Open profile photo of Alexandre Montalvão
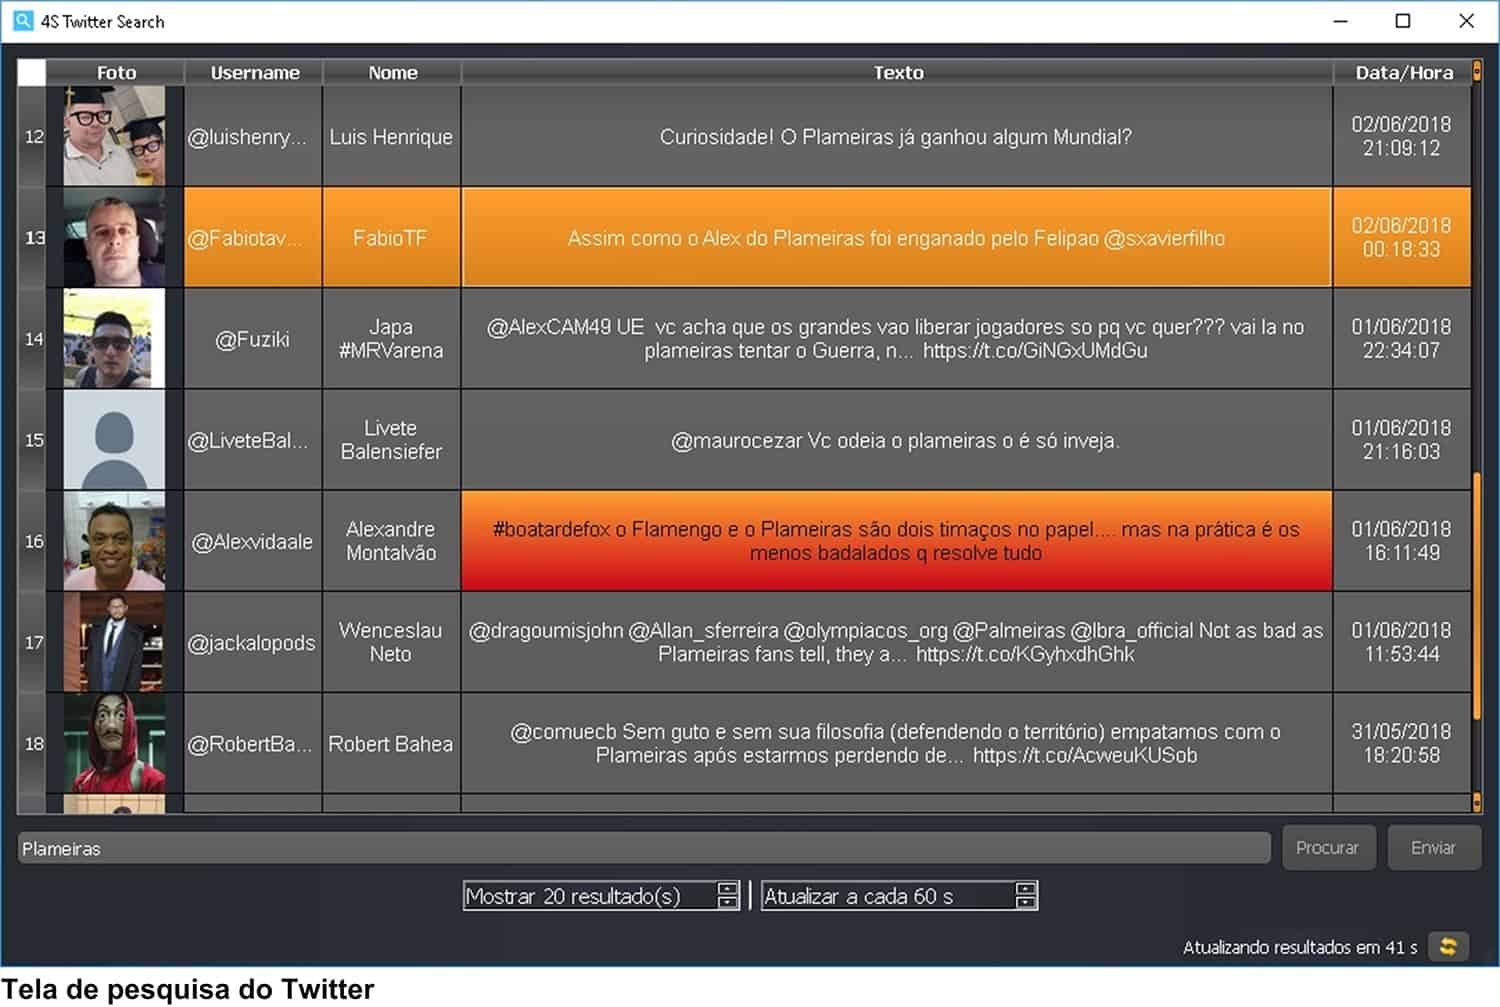The height and width of the screenshot is (1007, 1500). point(114,541)
